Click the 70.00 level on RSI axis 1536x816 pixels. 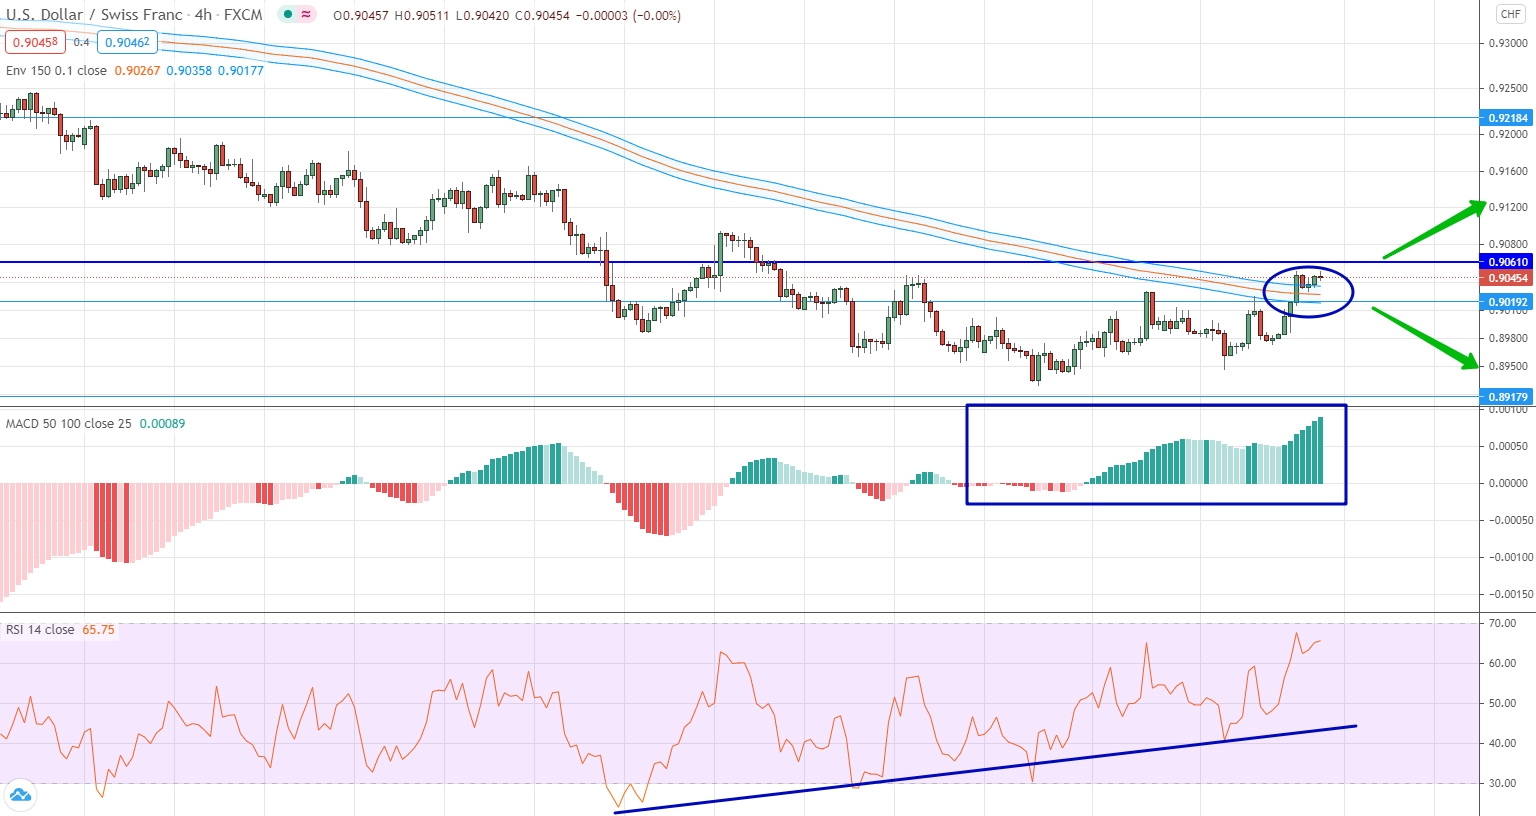pos(1502,623)
